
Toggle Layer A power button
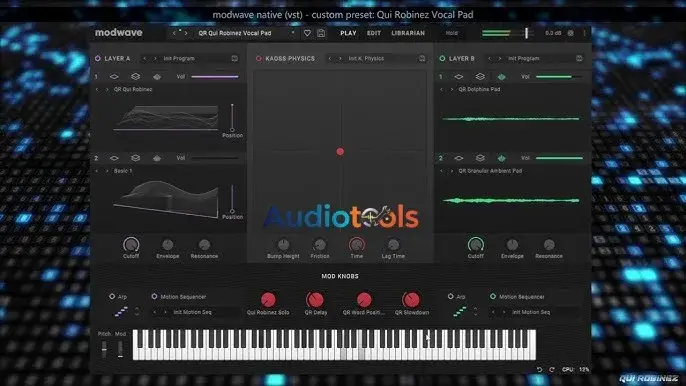(98, 58)
